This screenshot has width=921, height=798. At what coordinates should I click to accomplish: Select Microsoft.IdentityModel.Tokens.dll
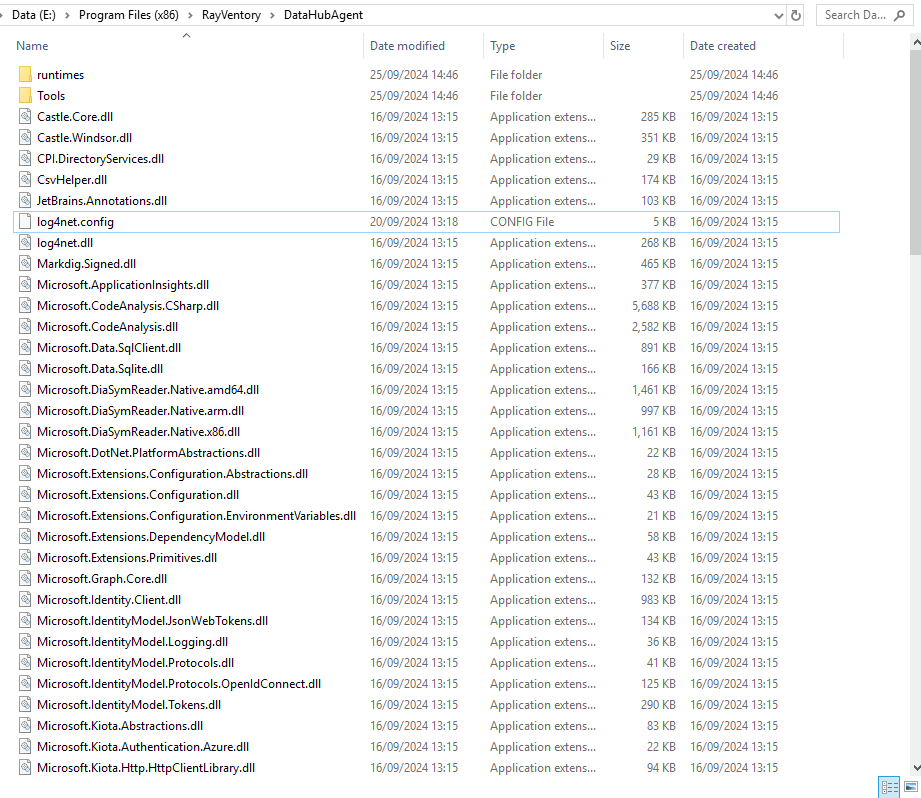click(129, 705)
